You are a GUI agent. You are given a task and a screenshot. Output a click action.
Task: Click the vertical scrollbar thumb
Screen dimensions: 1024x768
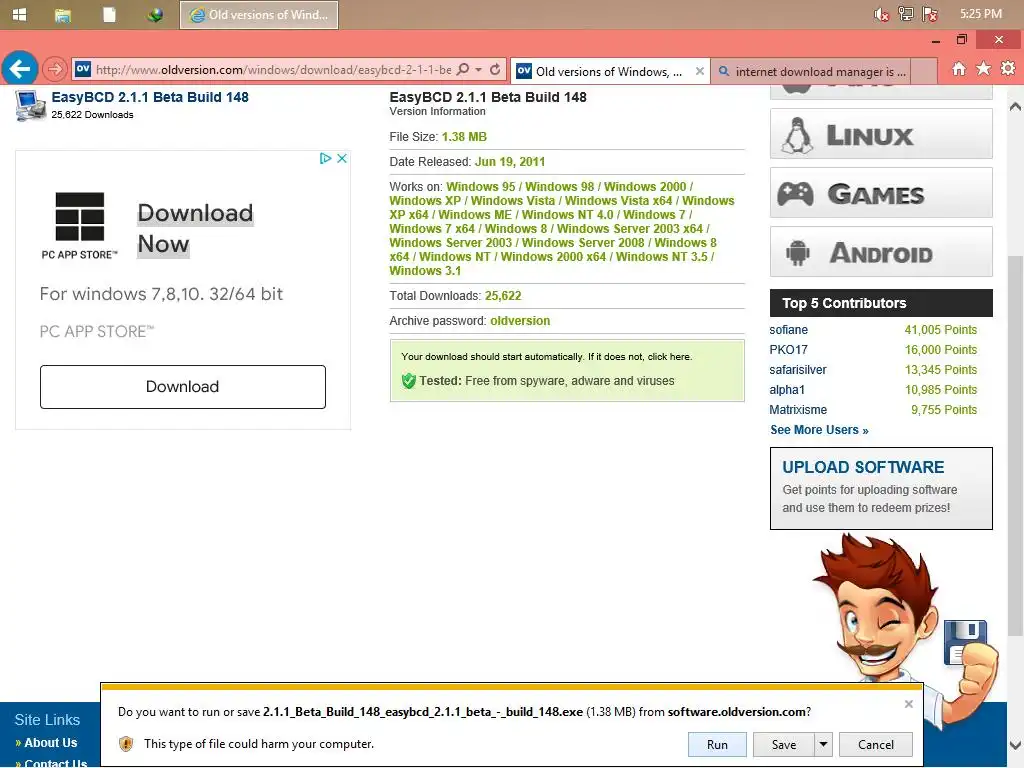tap(1016, 445)
